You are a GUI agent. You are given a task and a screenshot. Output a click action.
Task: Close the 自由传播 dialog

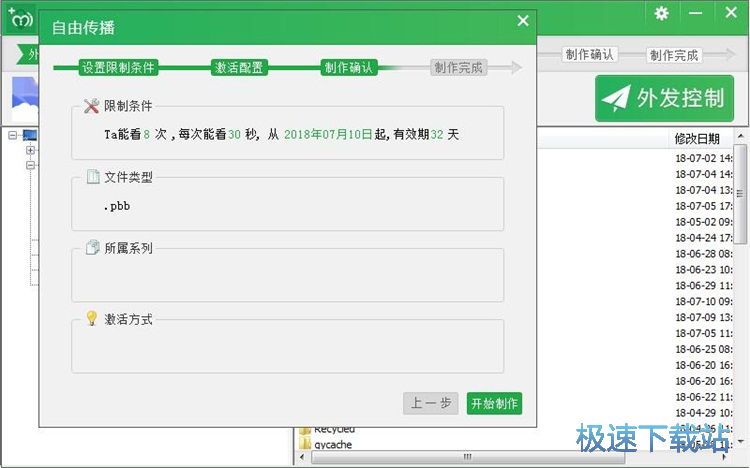click(x=523, y=21)
